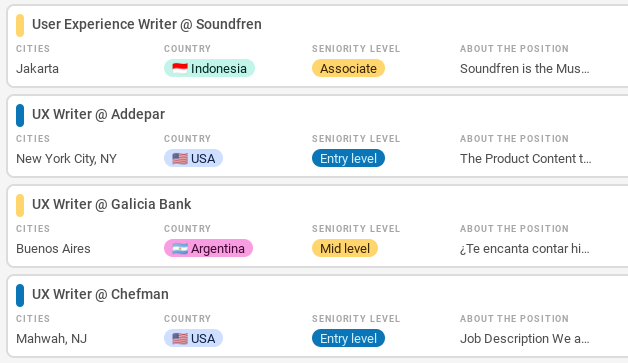
Task: Click ABOUT THE POSITION label in Soundfren card
Action: tap(514, 49)
